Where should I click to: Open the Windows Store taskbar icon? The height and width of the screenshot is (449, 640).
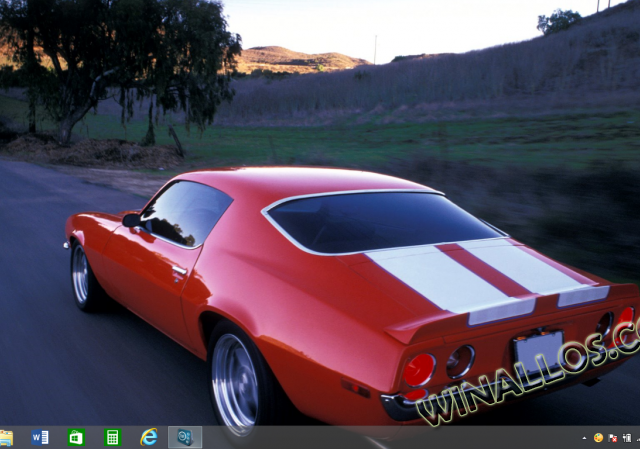(76, 437)
